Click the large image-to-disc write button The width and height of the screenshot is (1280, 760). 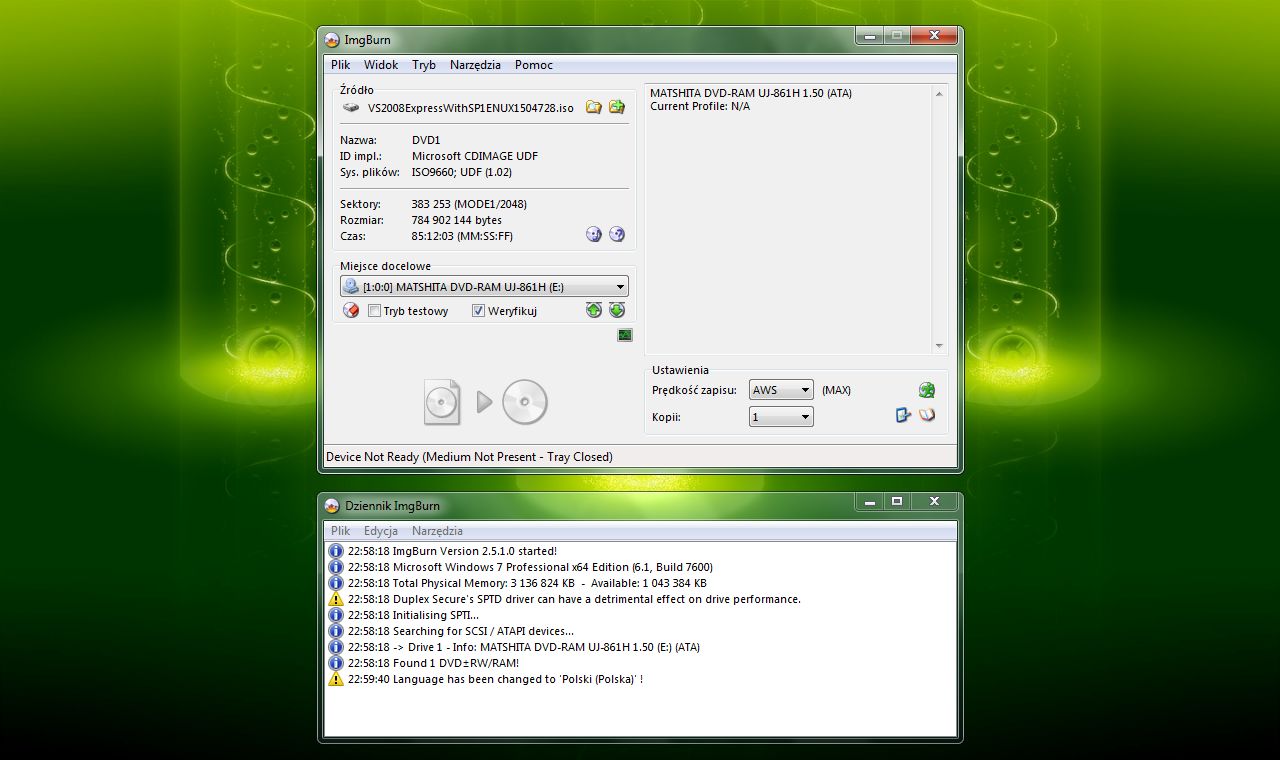tap(486, 402)
